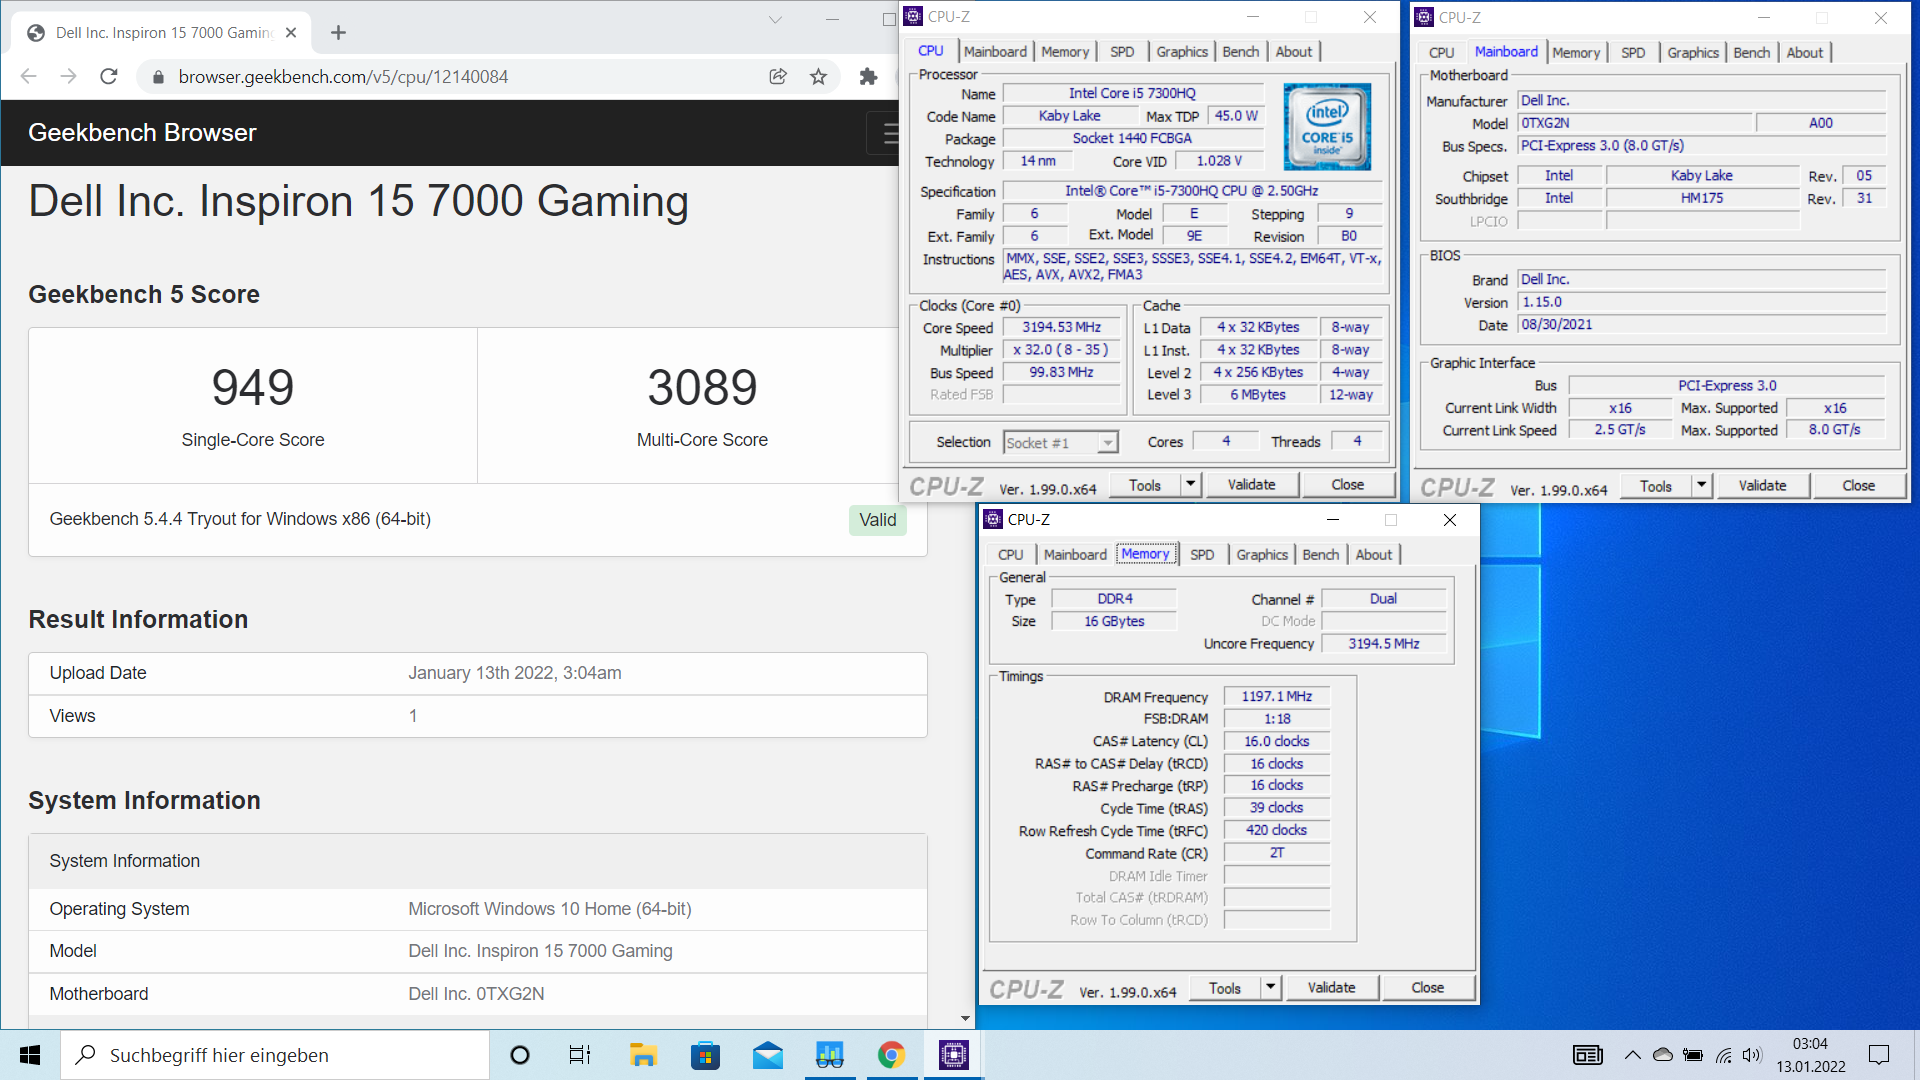Select the Intel Core i5 7300HQ name
1920x1080 pixels.
pyautogui.click(x=1132, y=93)
